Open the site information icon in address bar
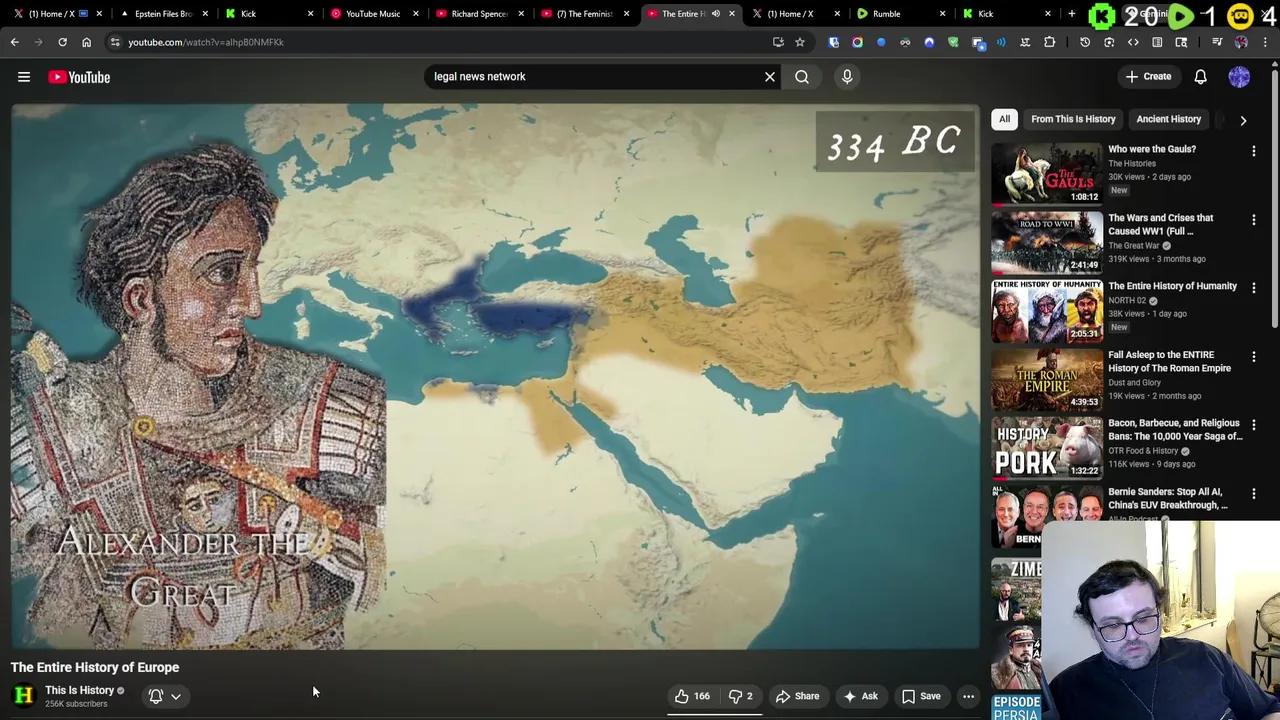 click(115, 42)
